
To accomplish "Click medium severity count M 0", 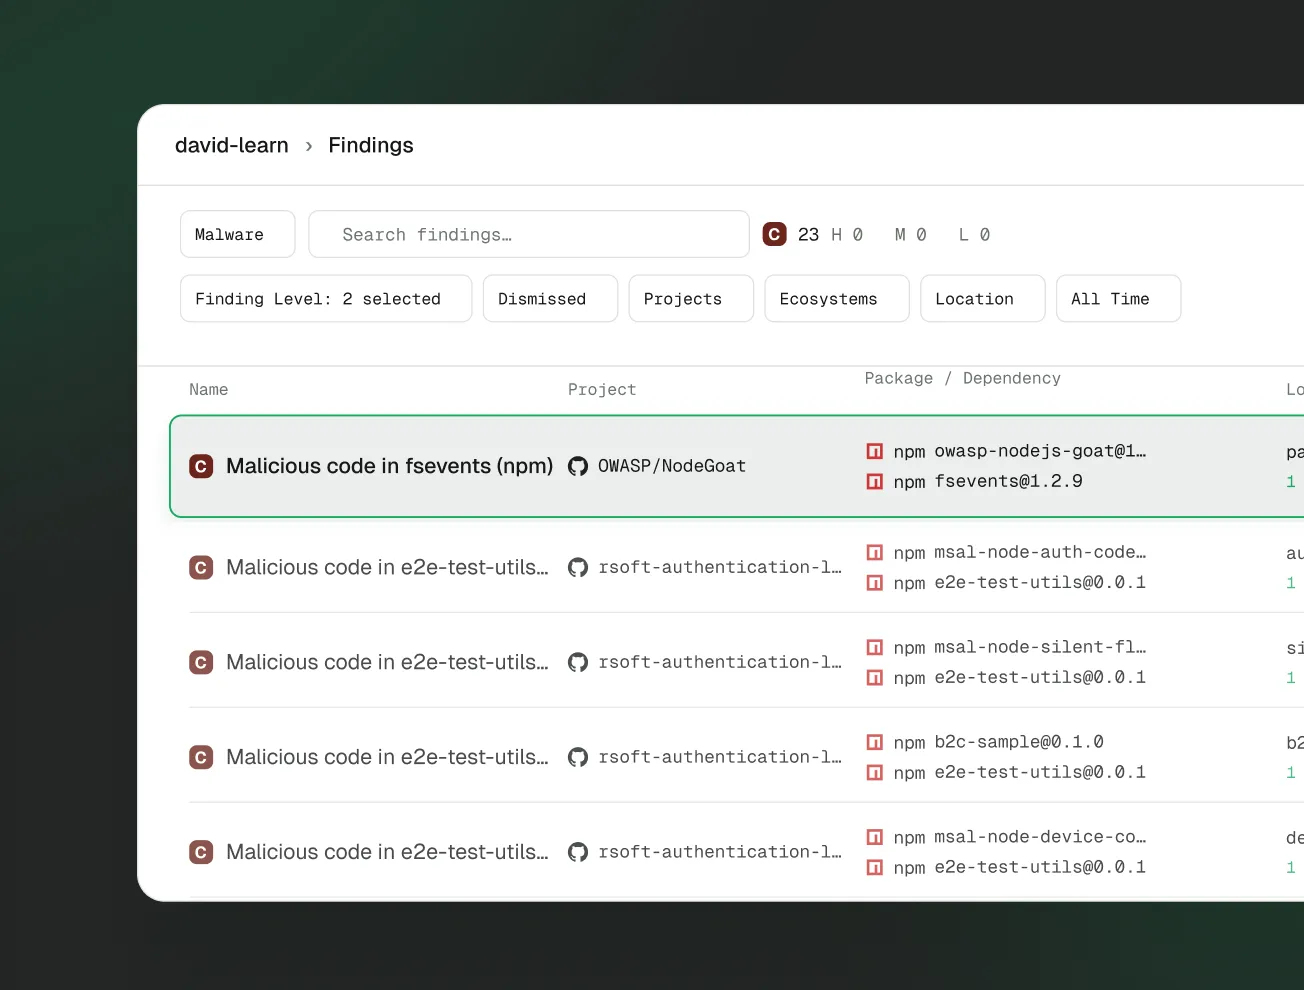I will tap(911, 234).
